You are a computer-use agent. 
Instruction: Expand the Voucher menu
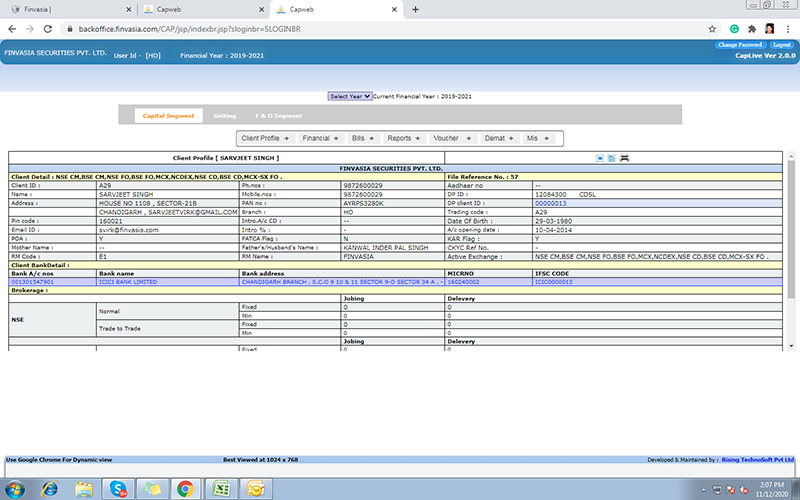(x=453, y=138)
